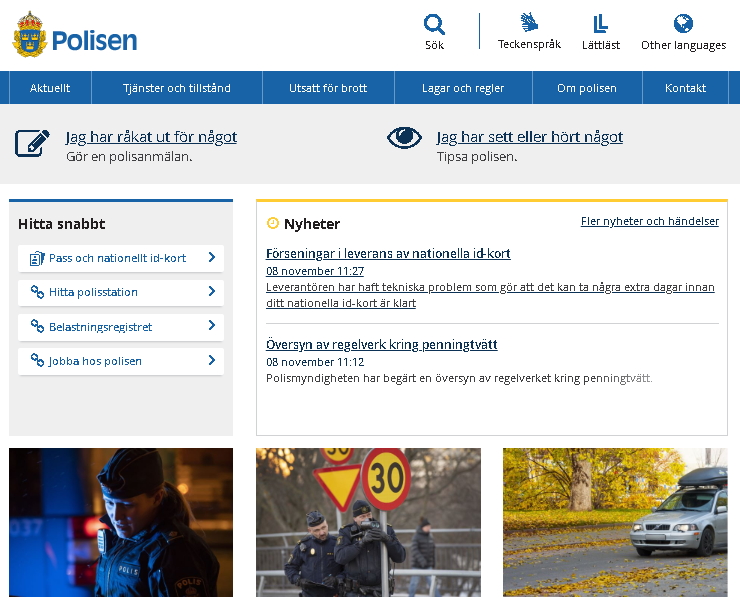The height and width of the screenshot is (608, 740).
Task: Open Lagar och regler menu
Action: pyautogui.click(x=463, y=88)
